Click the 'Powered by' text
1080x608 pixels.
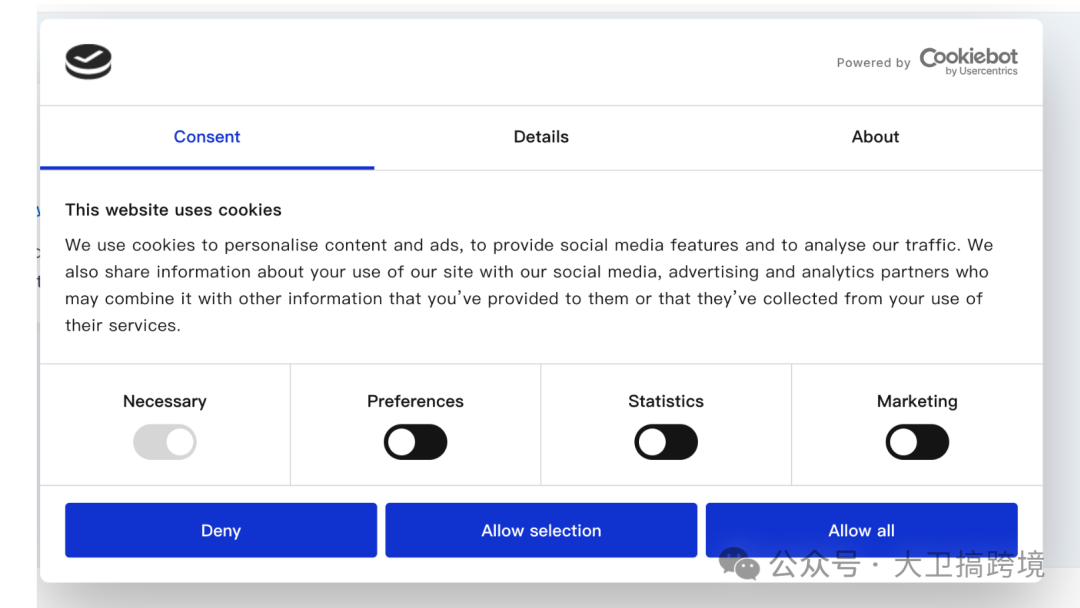coord(873,63)
